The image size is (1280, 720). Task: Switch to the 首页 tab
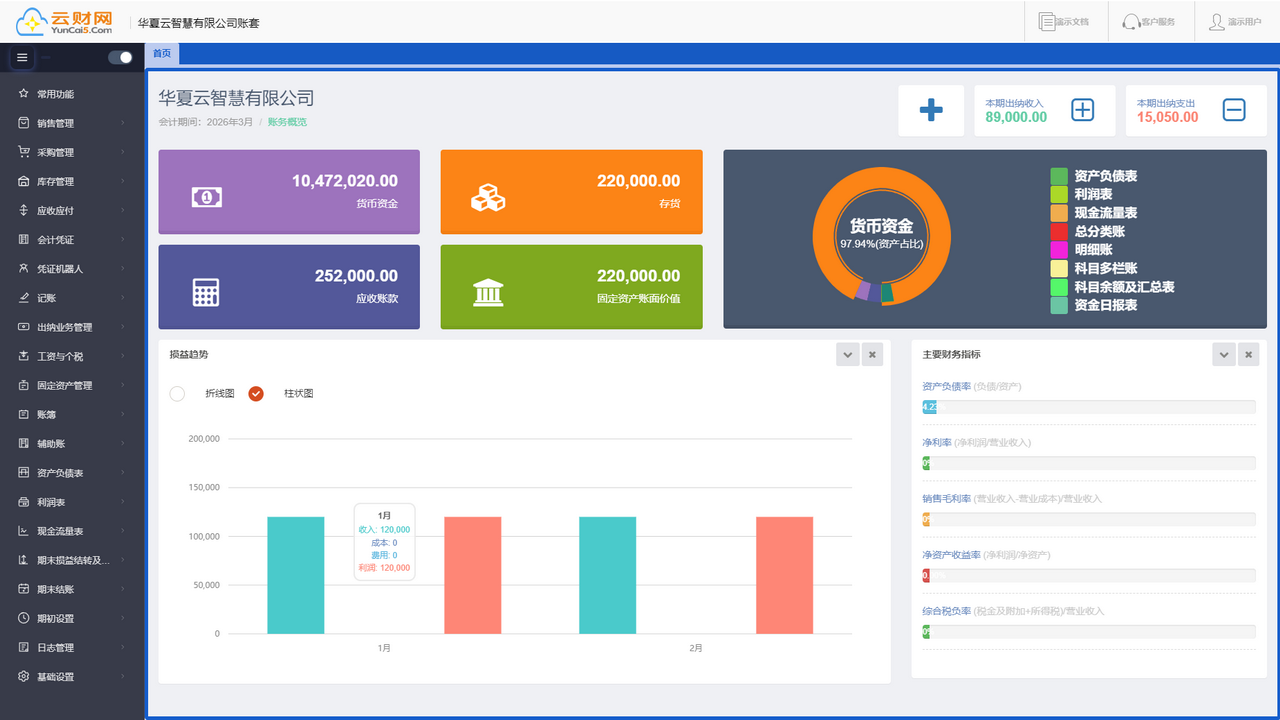tap(162, 54)
